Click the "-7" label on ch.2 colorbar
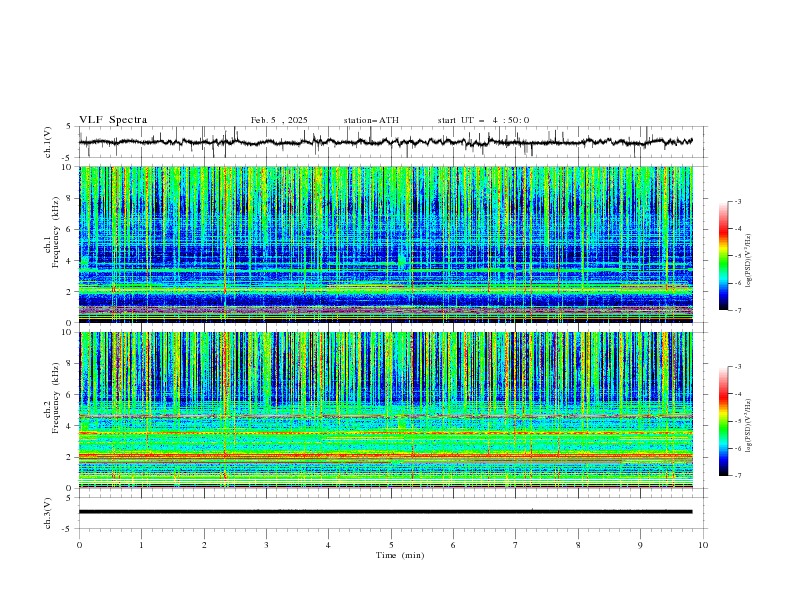The width and height of the screenshot is (792, 612). (x=738, y=476)
